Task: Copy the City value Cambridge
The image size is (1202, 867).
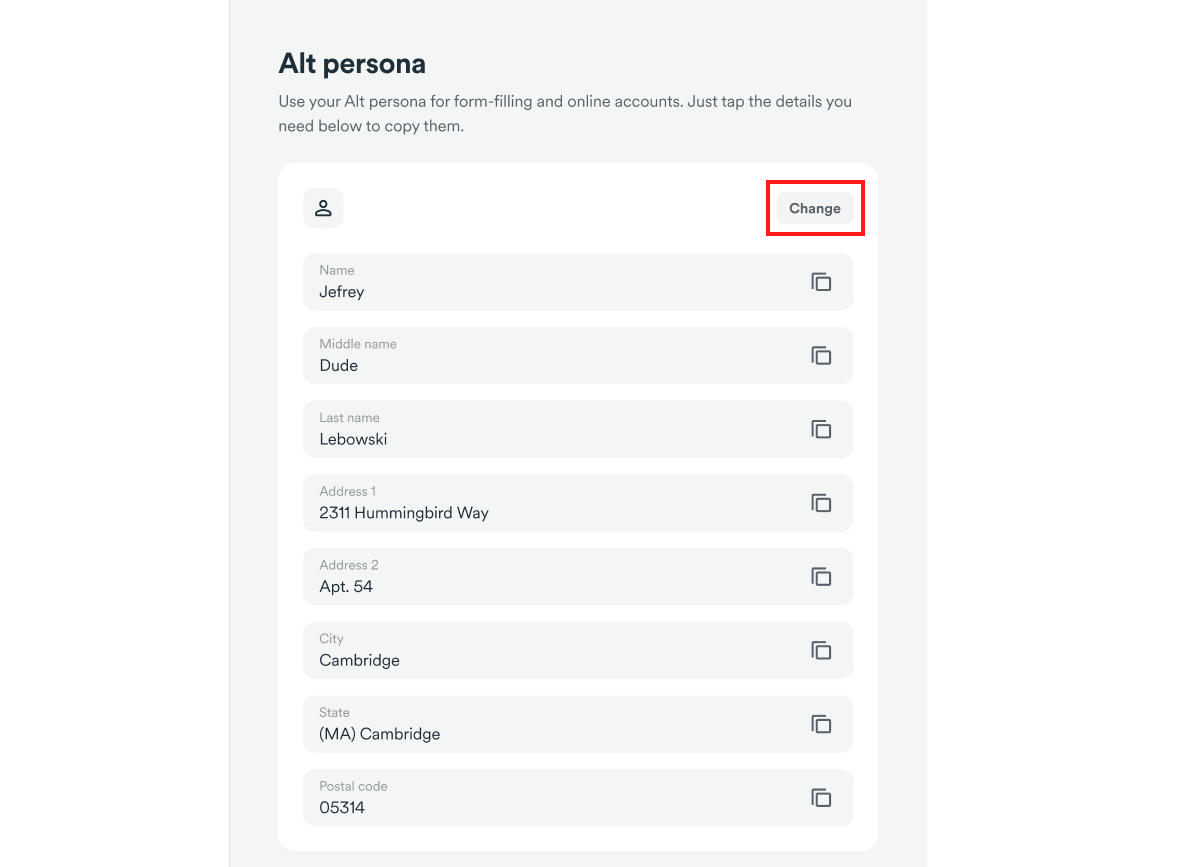Action: pyautogui.click(x=821, y=650)
